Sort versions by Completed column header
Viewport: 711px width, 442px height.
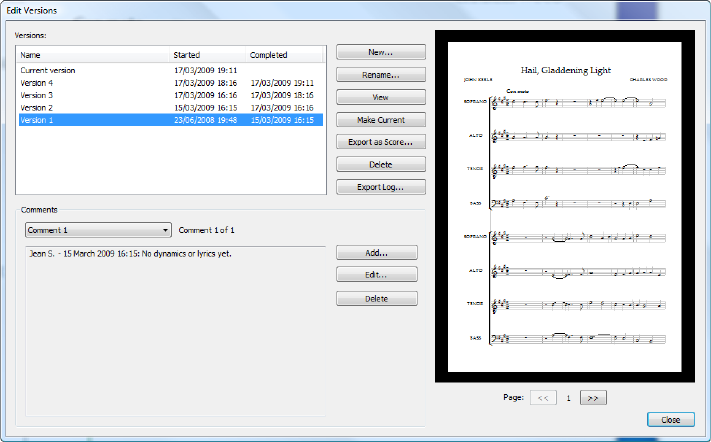pyautogui.click(x=284, y=55)
